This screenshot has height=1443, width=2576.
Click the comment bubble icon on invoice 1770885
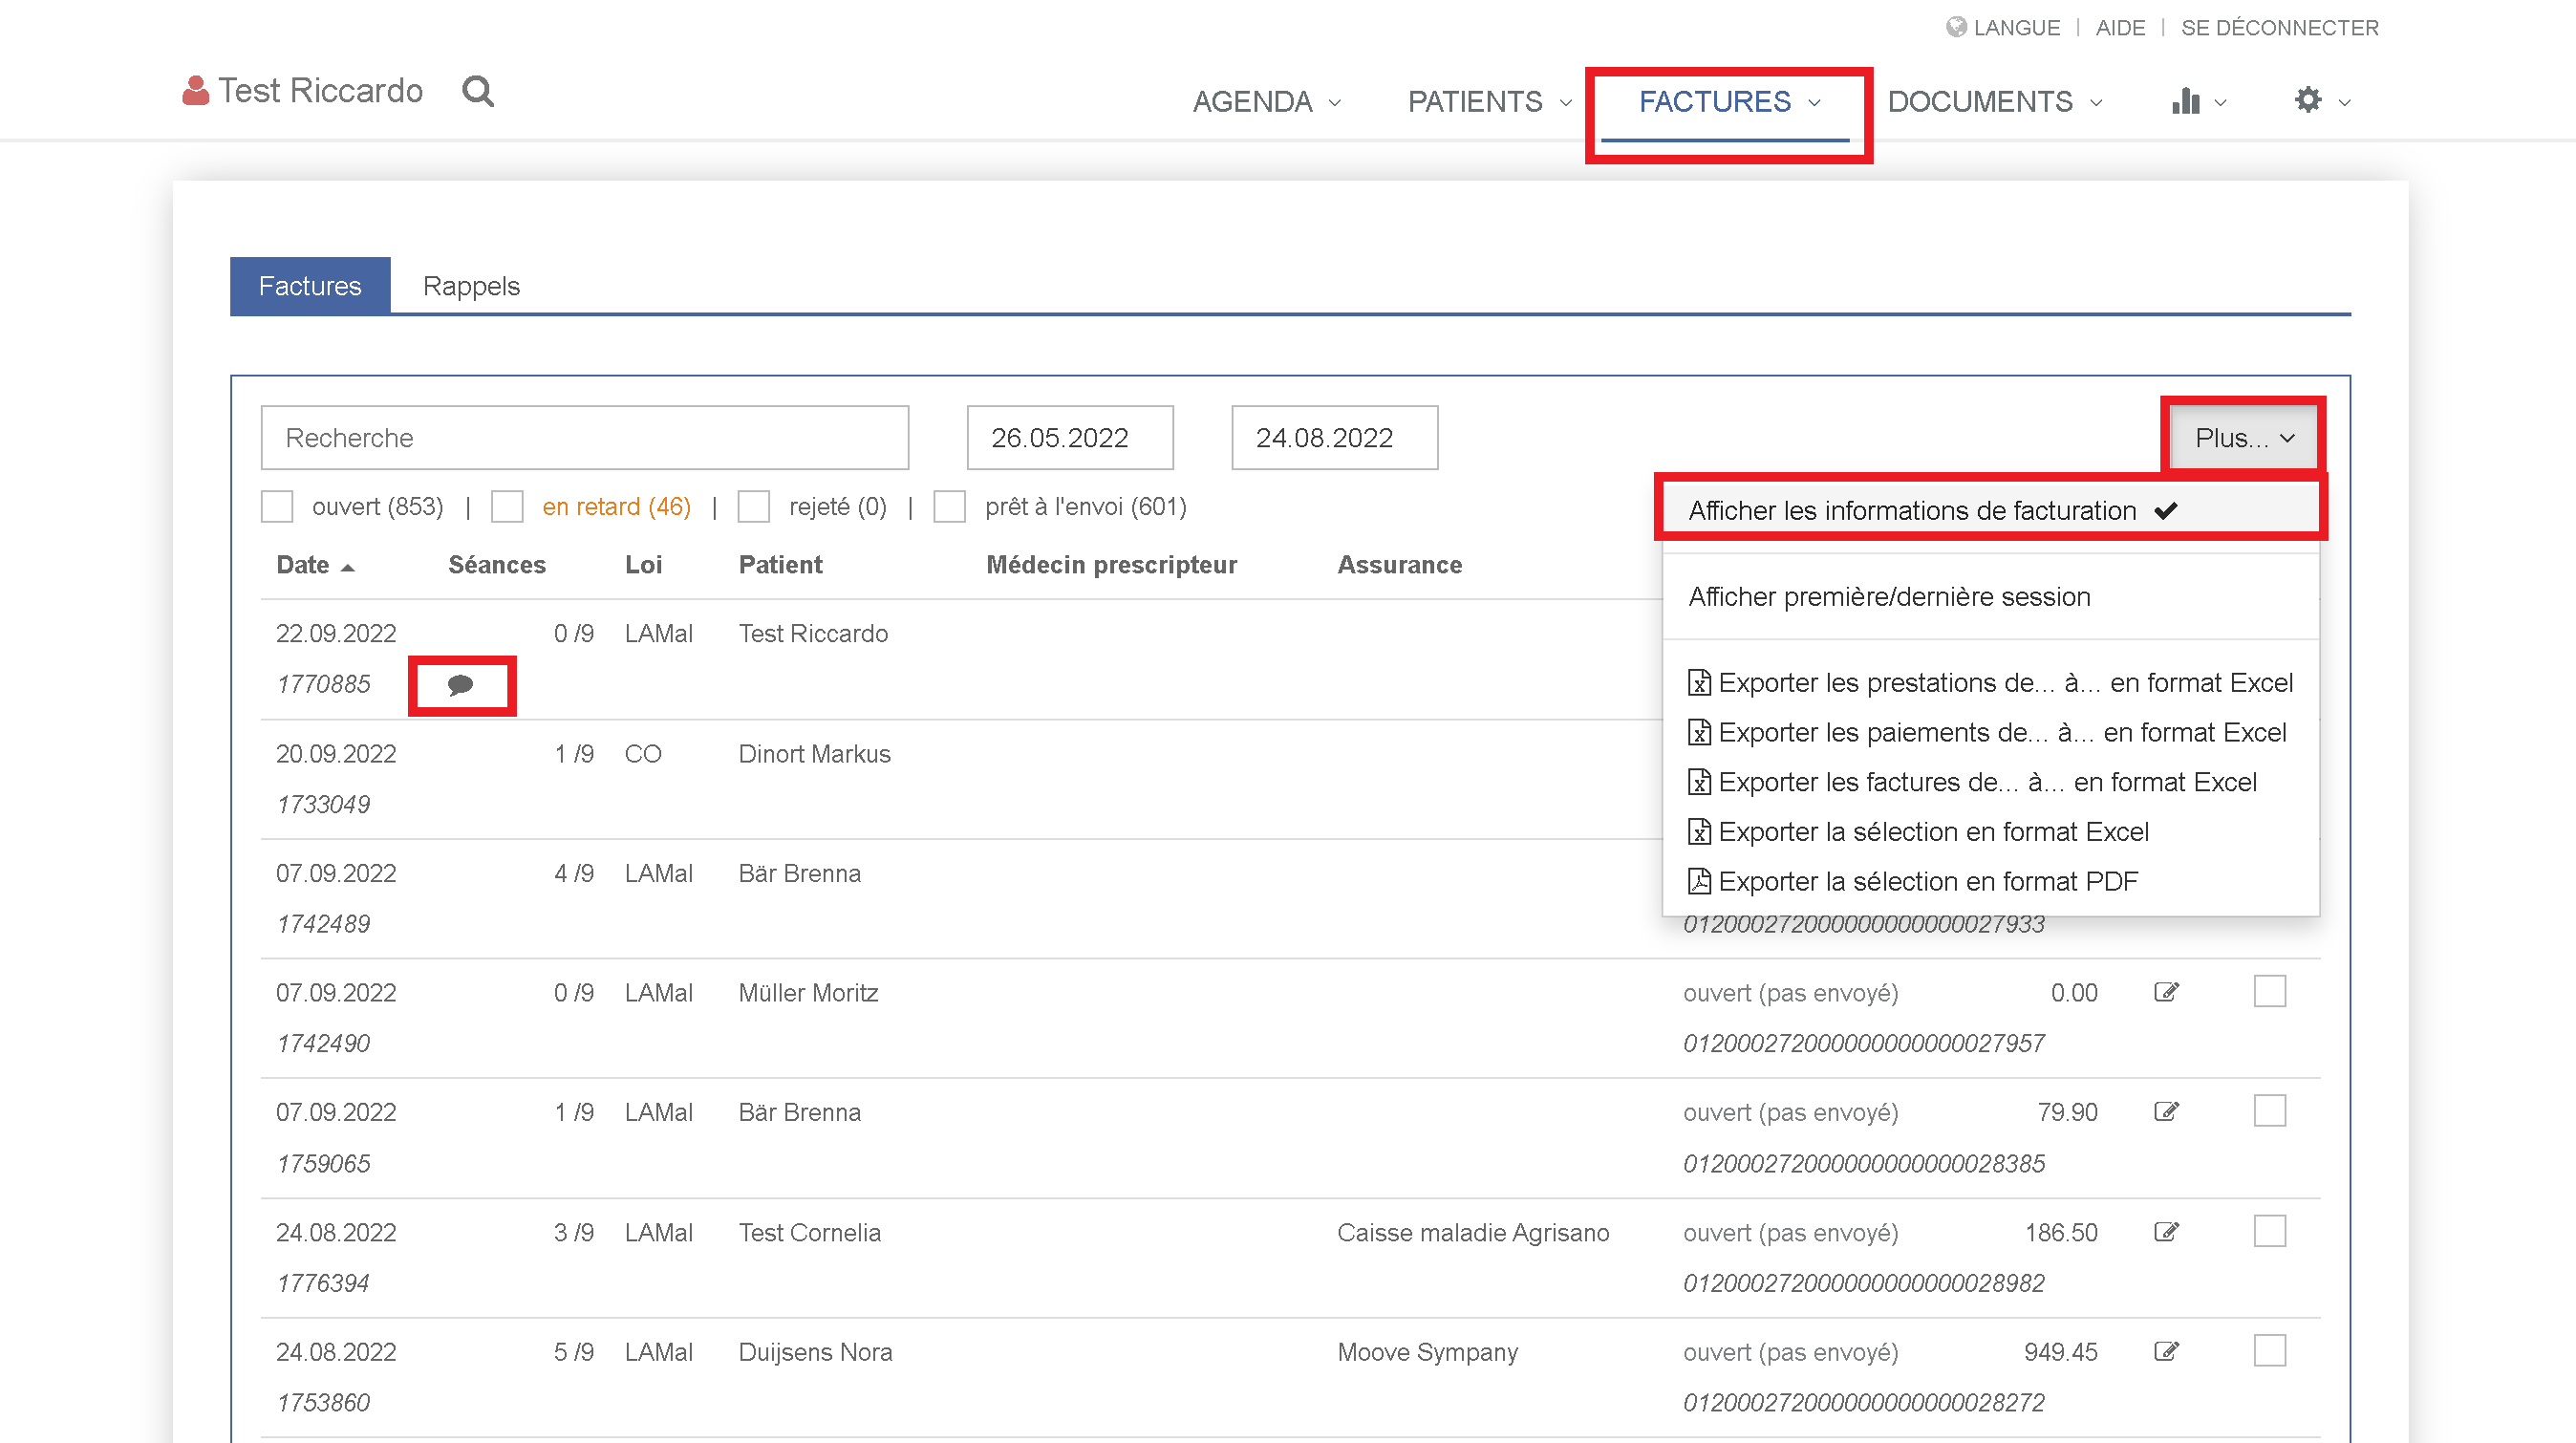click(460, 685)
